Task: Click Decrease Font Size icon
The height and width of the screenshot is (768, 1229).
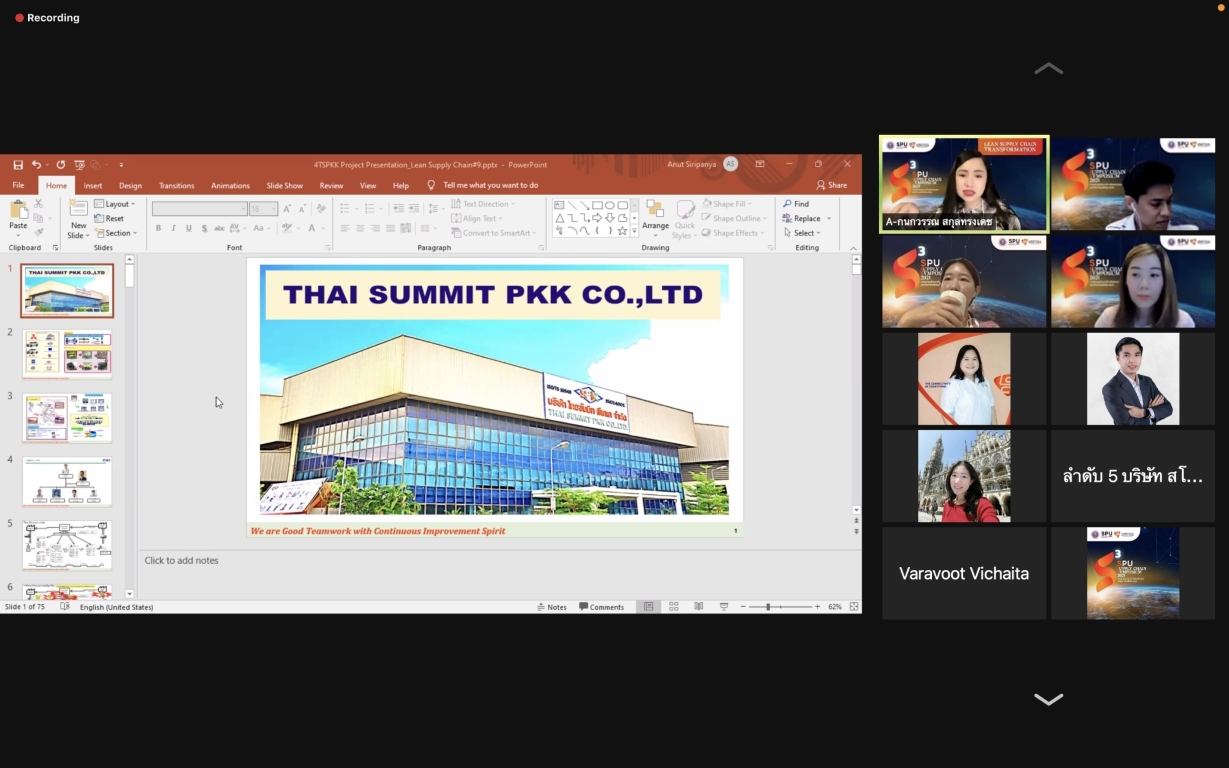Action: click(x=302, y=209)
